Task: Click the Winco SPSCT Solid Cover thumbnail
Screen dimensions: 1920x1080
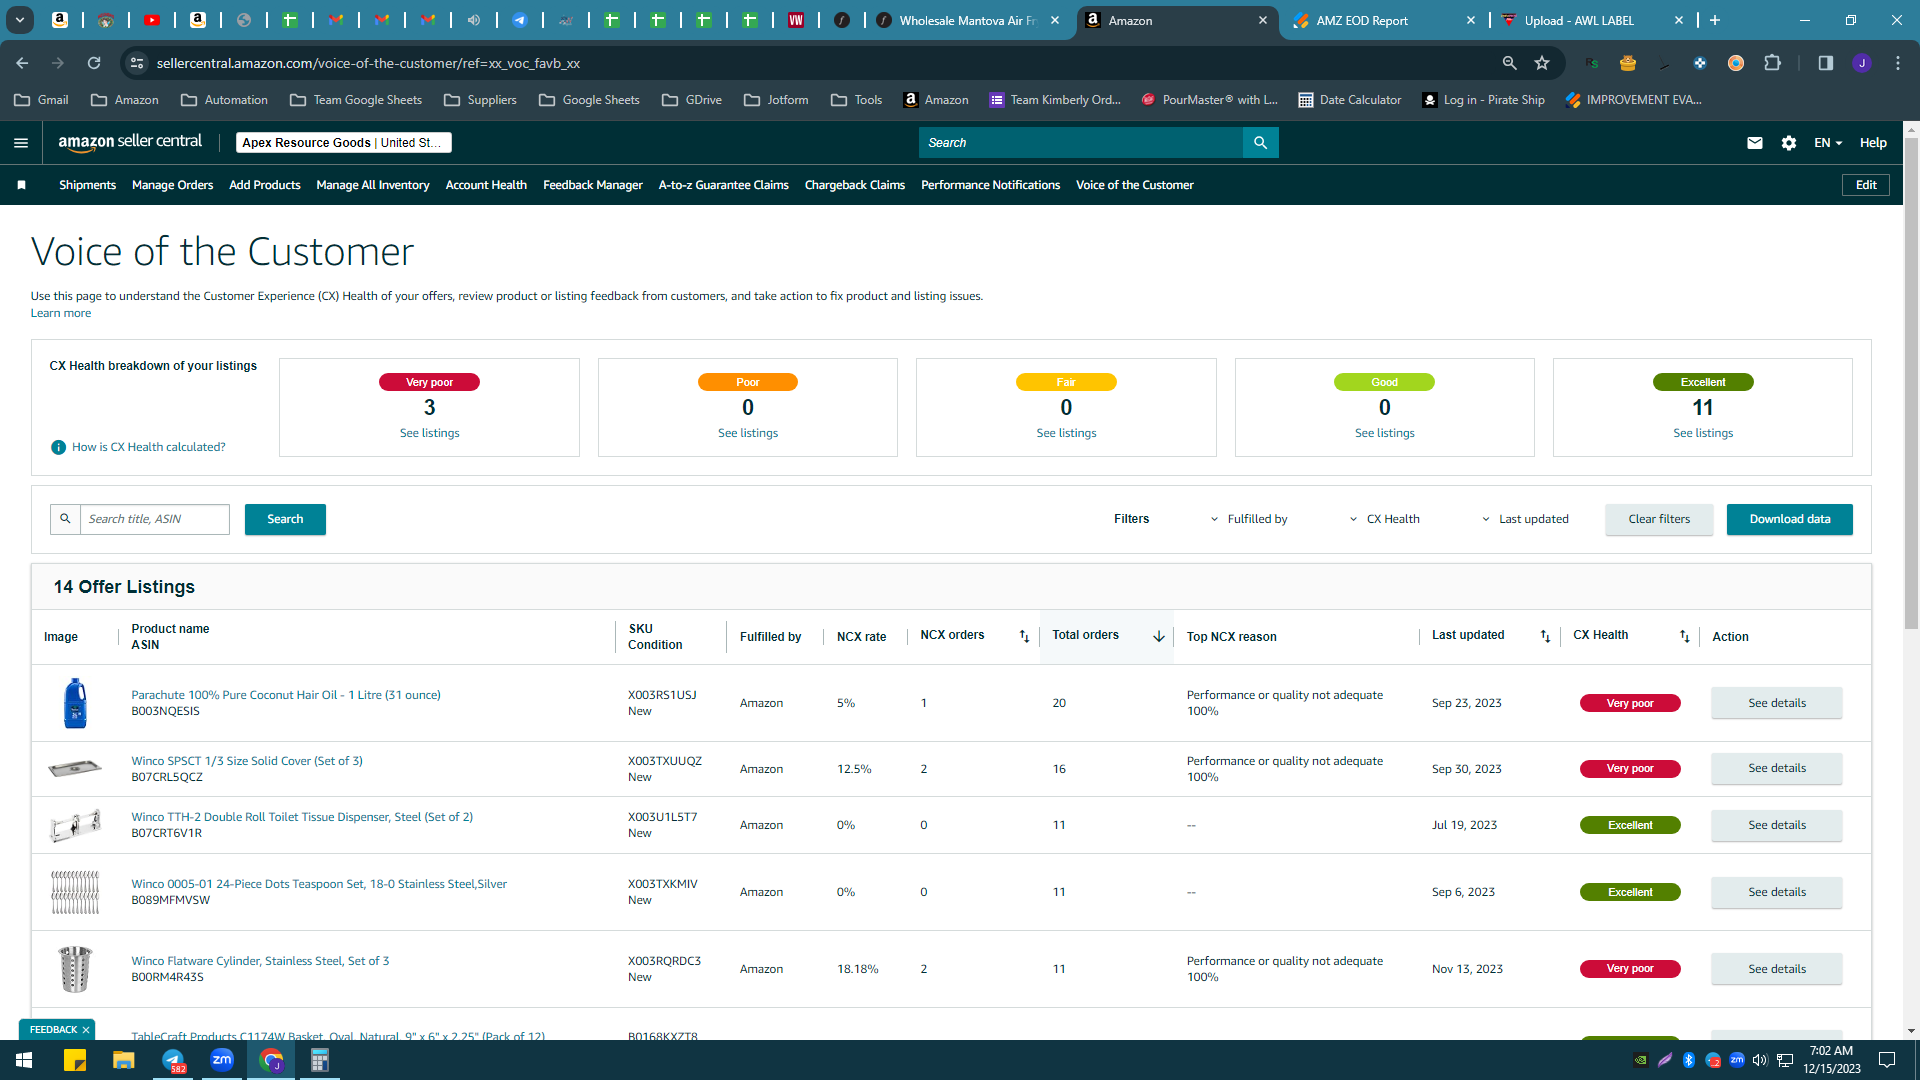Action: click(x=75, y=769)
